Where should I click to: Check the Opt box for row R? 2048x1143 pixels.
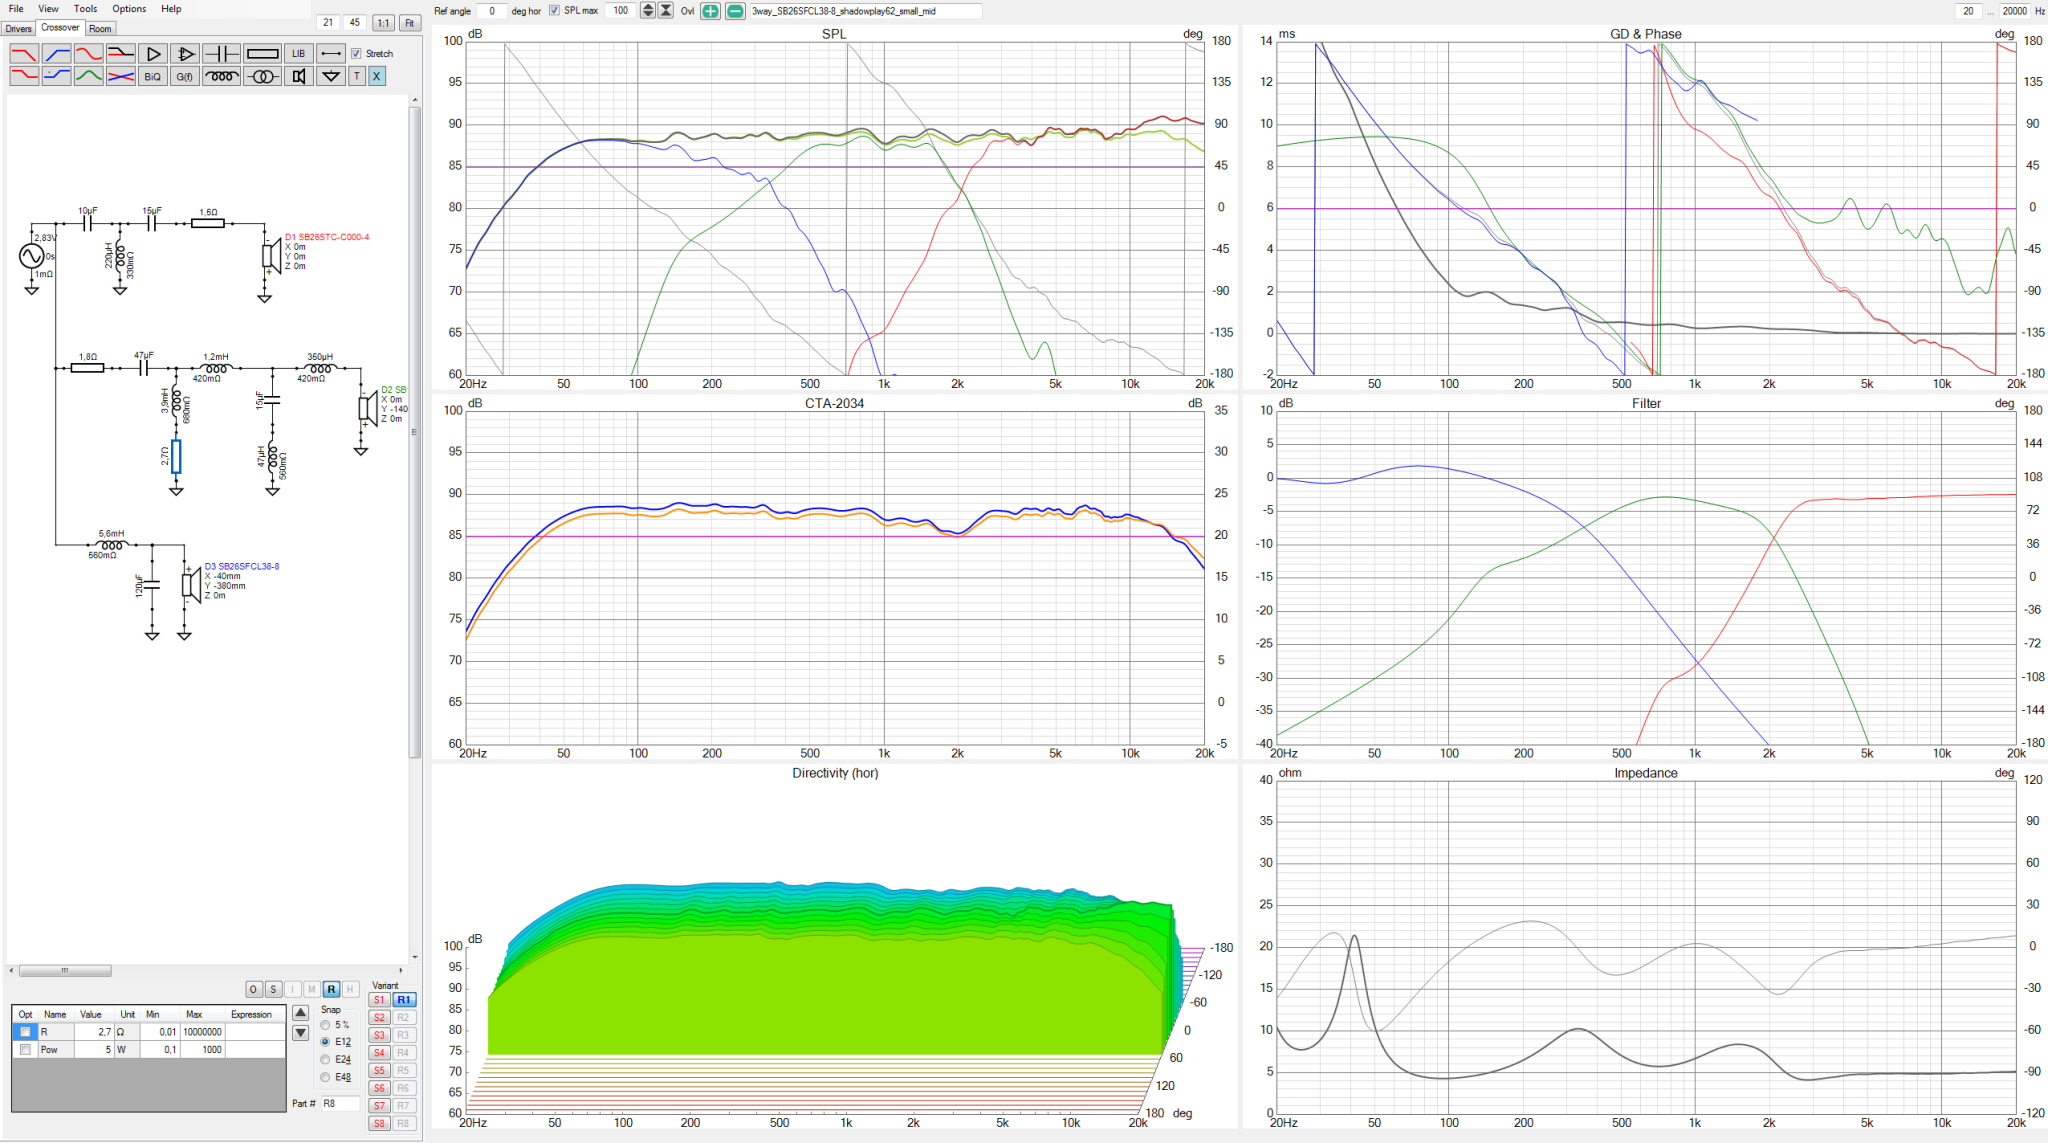[x=25, y=1032]
